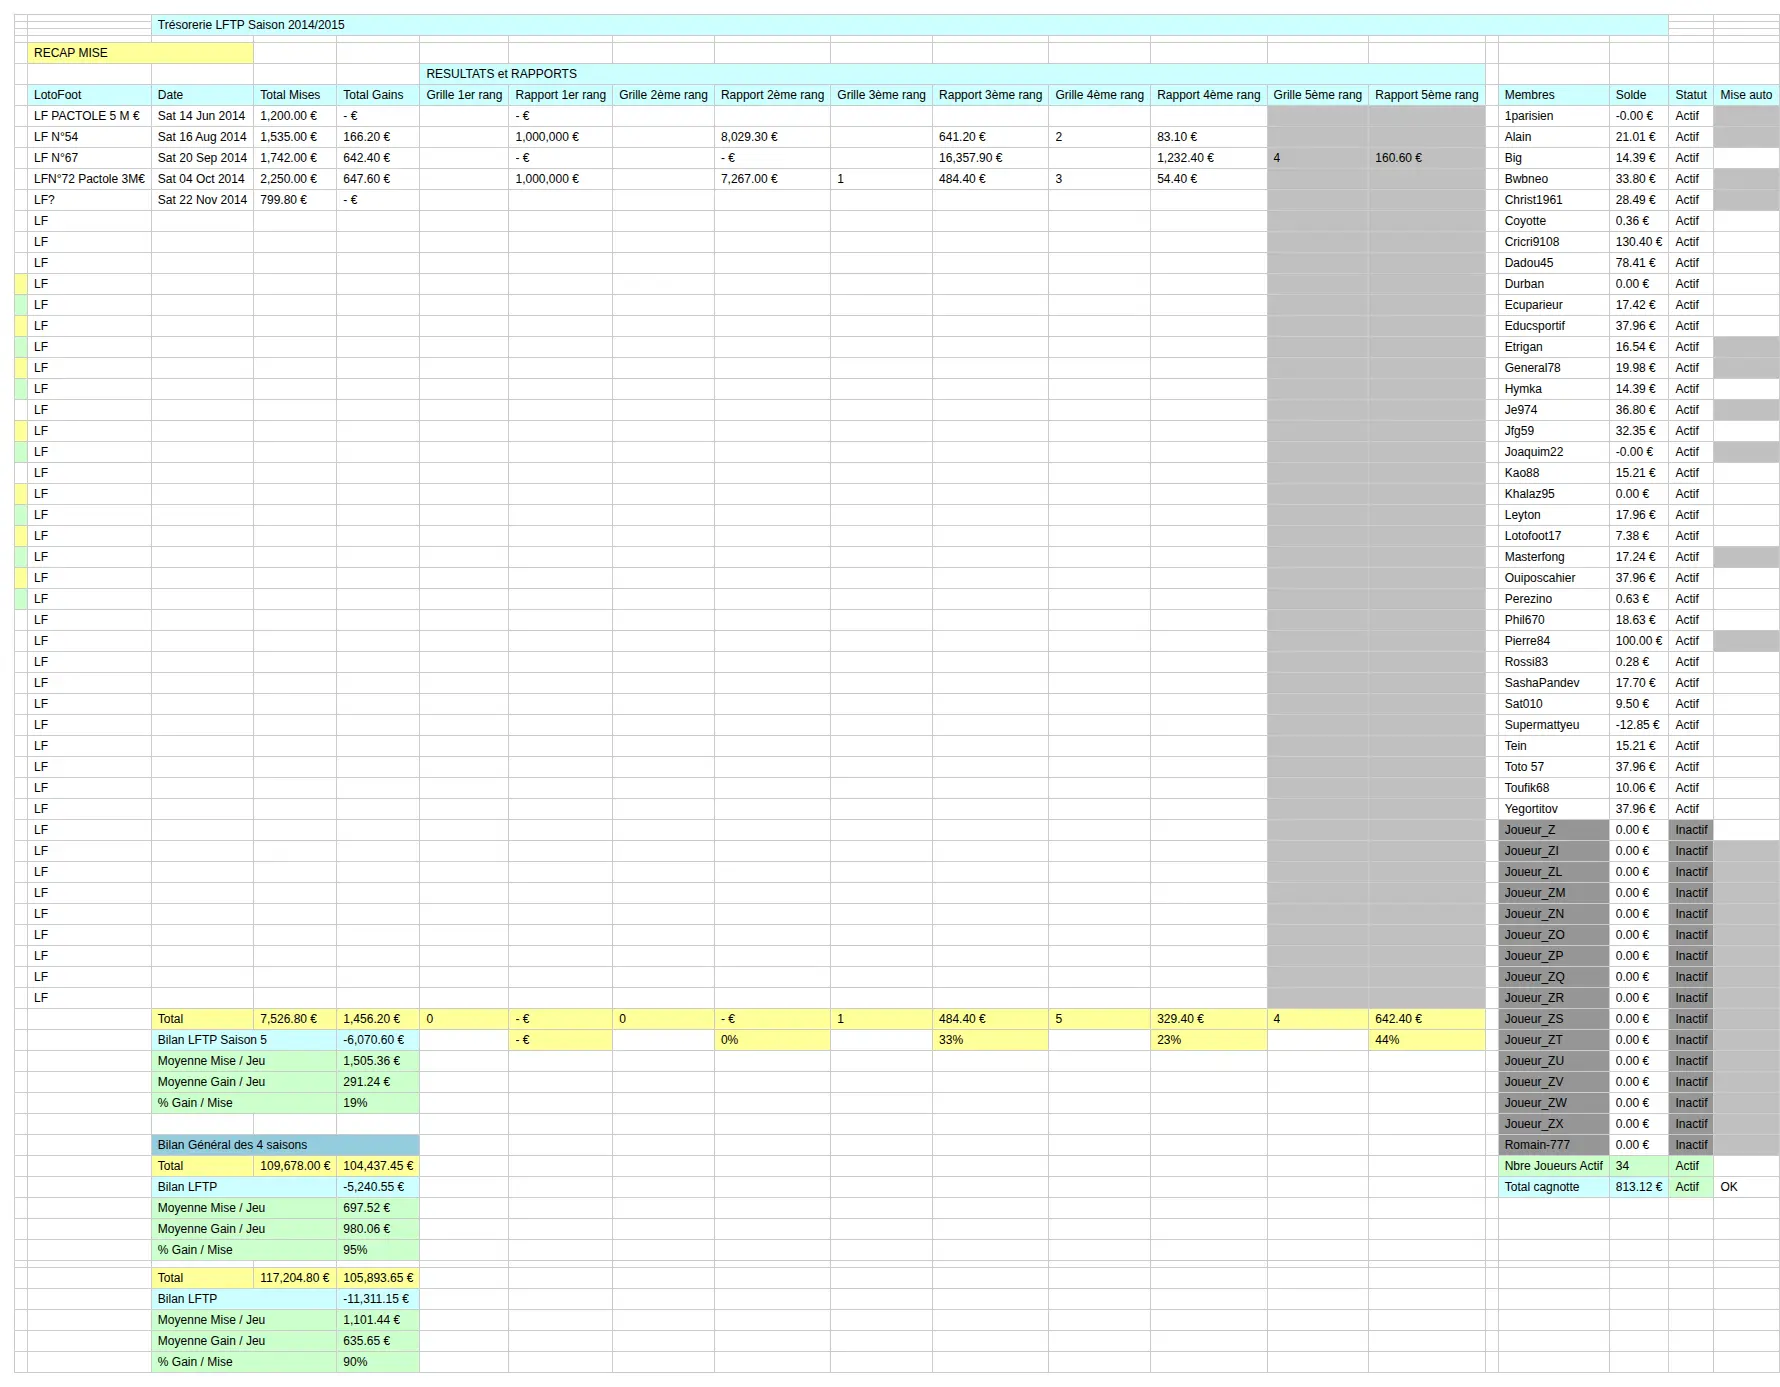Click the "Mise auto" column header
This screenshot has width=1780, height=1387.
pos(1746,95)
